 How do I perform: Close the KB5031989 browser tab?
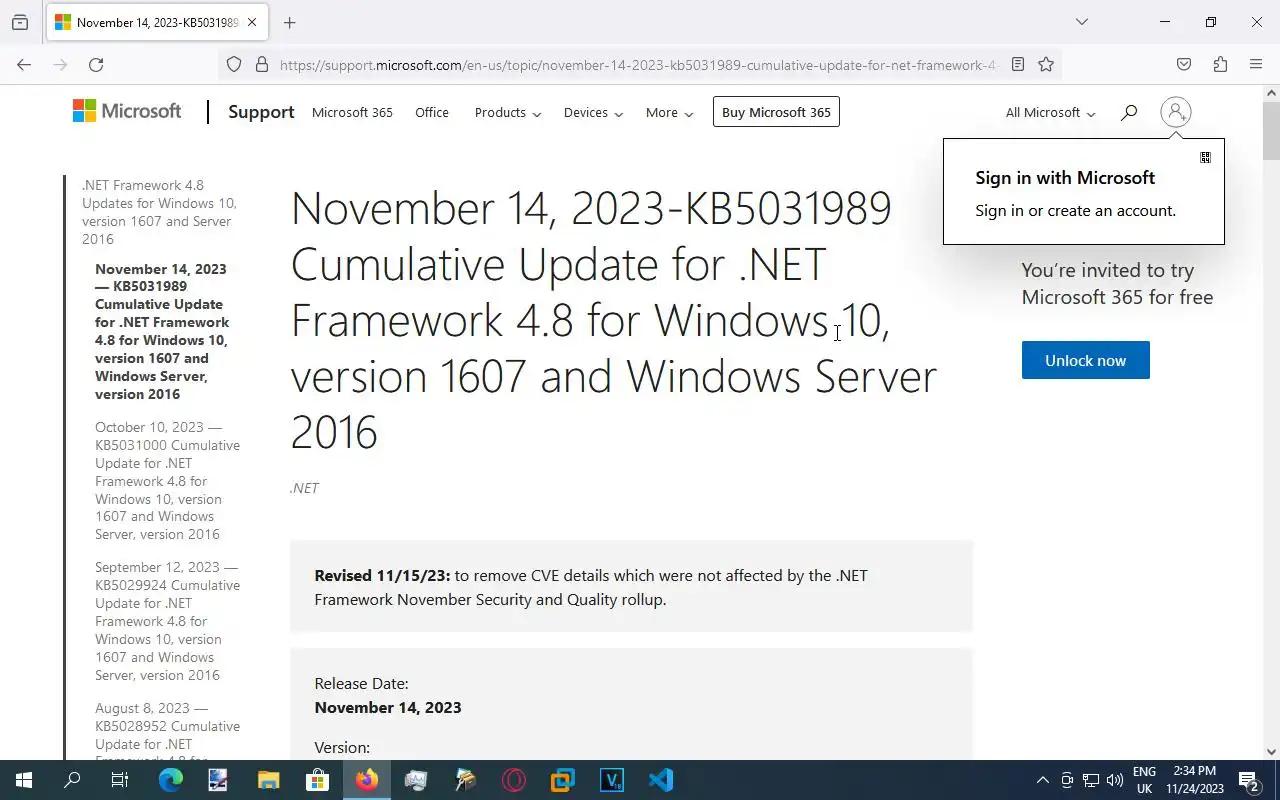pyautogui.click(x=252, y=22)
